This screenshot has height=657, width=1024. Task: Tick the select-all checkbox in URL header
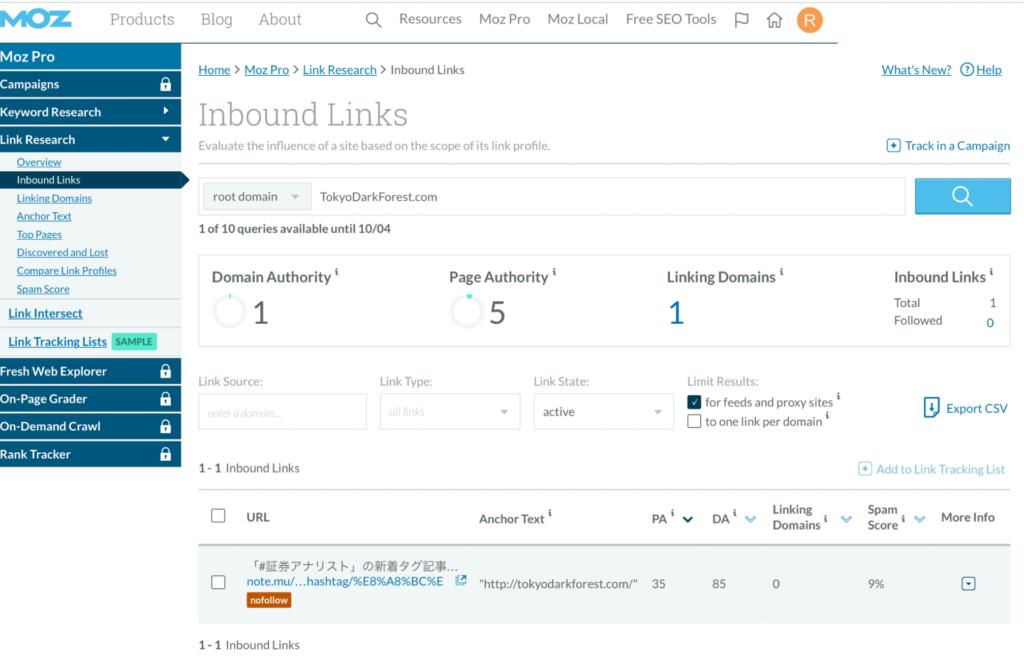(218, 516)
